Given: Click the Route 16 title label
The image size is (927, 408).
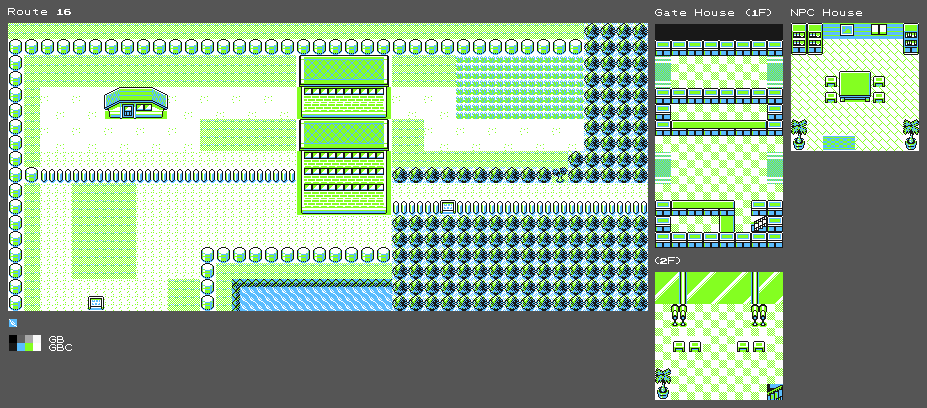Looking at the screenshot, I should click(x=39, y=12).
